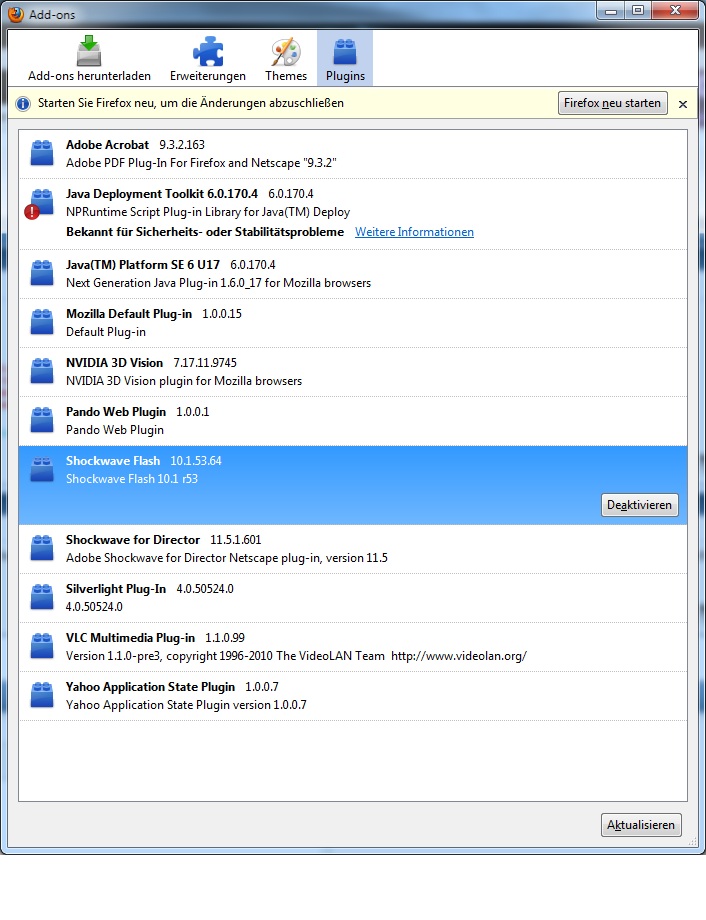Viewport: 706px width, 920px height.
Task: Select the Adobe Acrobat plugin name
Action: [107, 145]
